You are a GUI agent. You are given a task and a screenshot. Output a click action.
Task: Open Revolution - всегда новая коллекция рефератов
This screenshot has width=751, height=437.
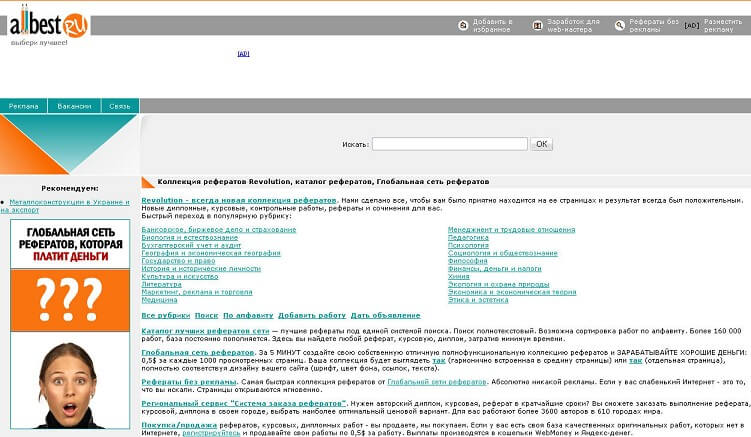(x=239, y=200)
